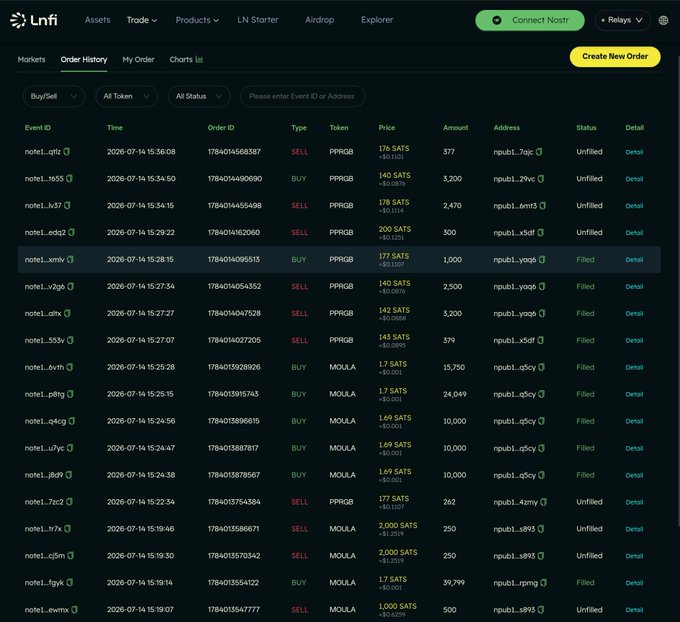Click the Status column header

point(586,128)
